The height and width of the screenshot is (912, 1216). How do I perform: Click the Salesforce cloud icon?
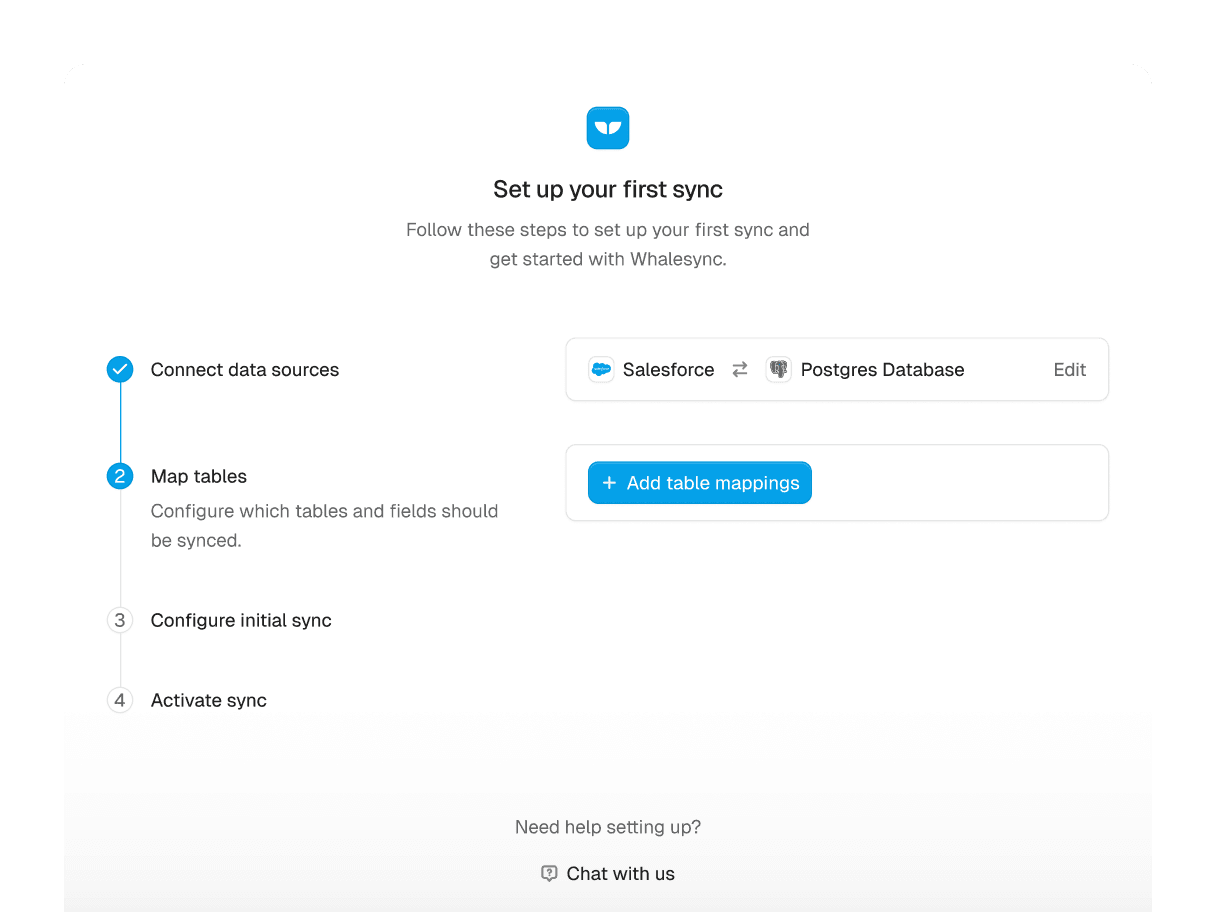(x=601, y=370)
